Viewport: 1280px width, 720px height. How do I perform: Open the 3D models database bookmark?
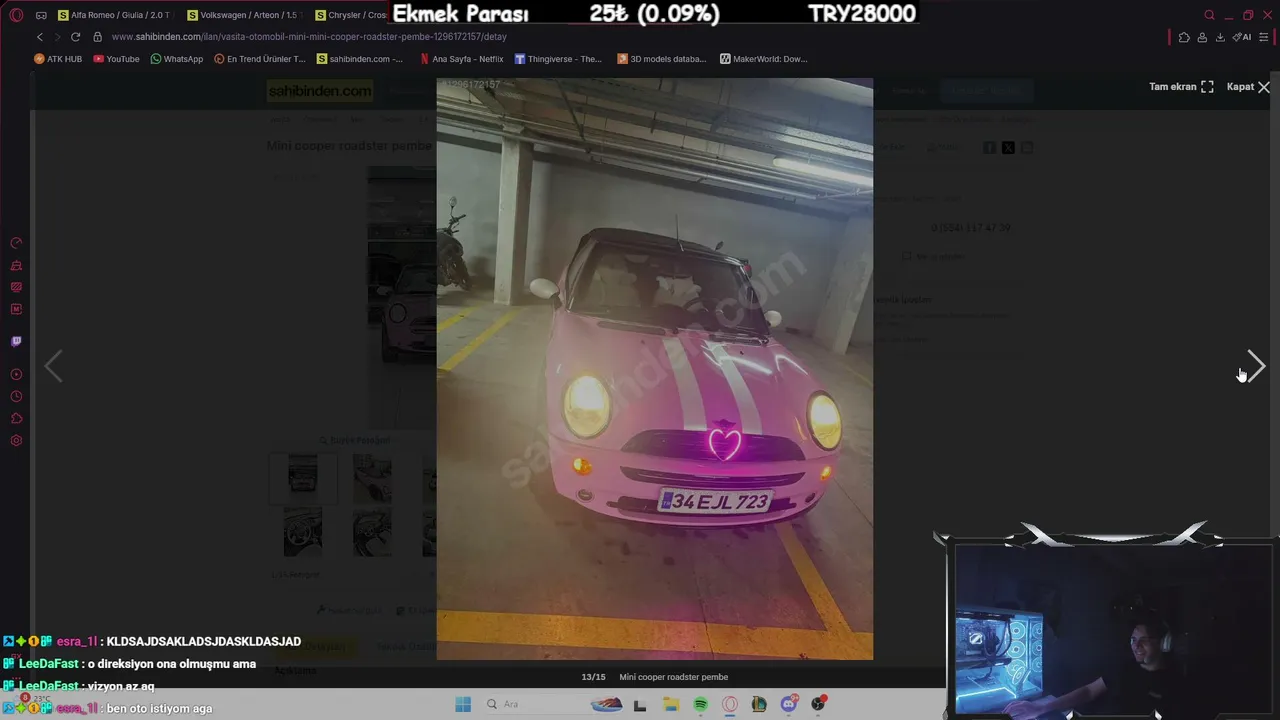(662, 59)
